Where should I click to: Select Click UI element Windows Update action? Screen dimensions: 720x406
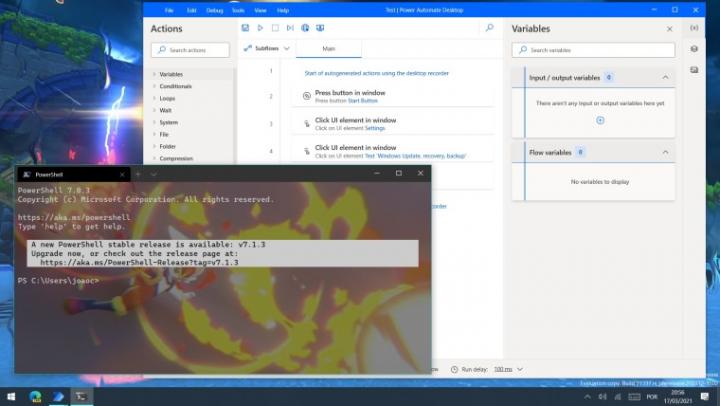[393, 151]
